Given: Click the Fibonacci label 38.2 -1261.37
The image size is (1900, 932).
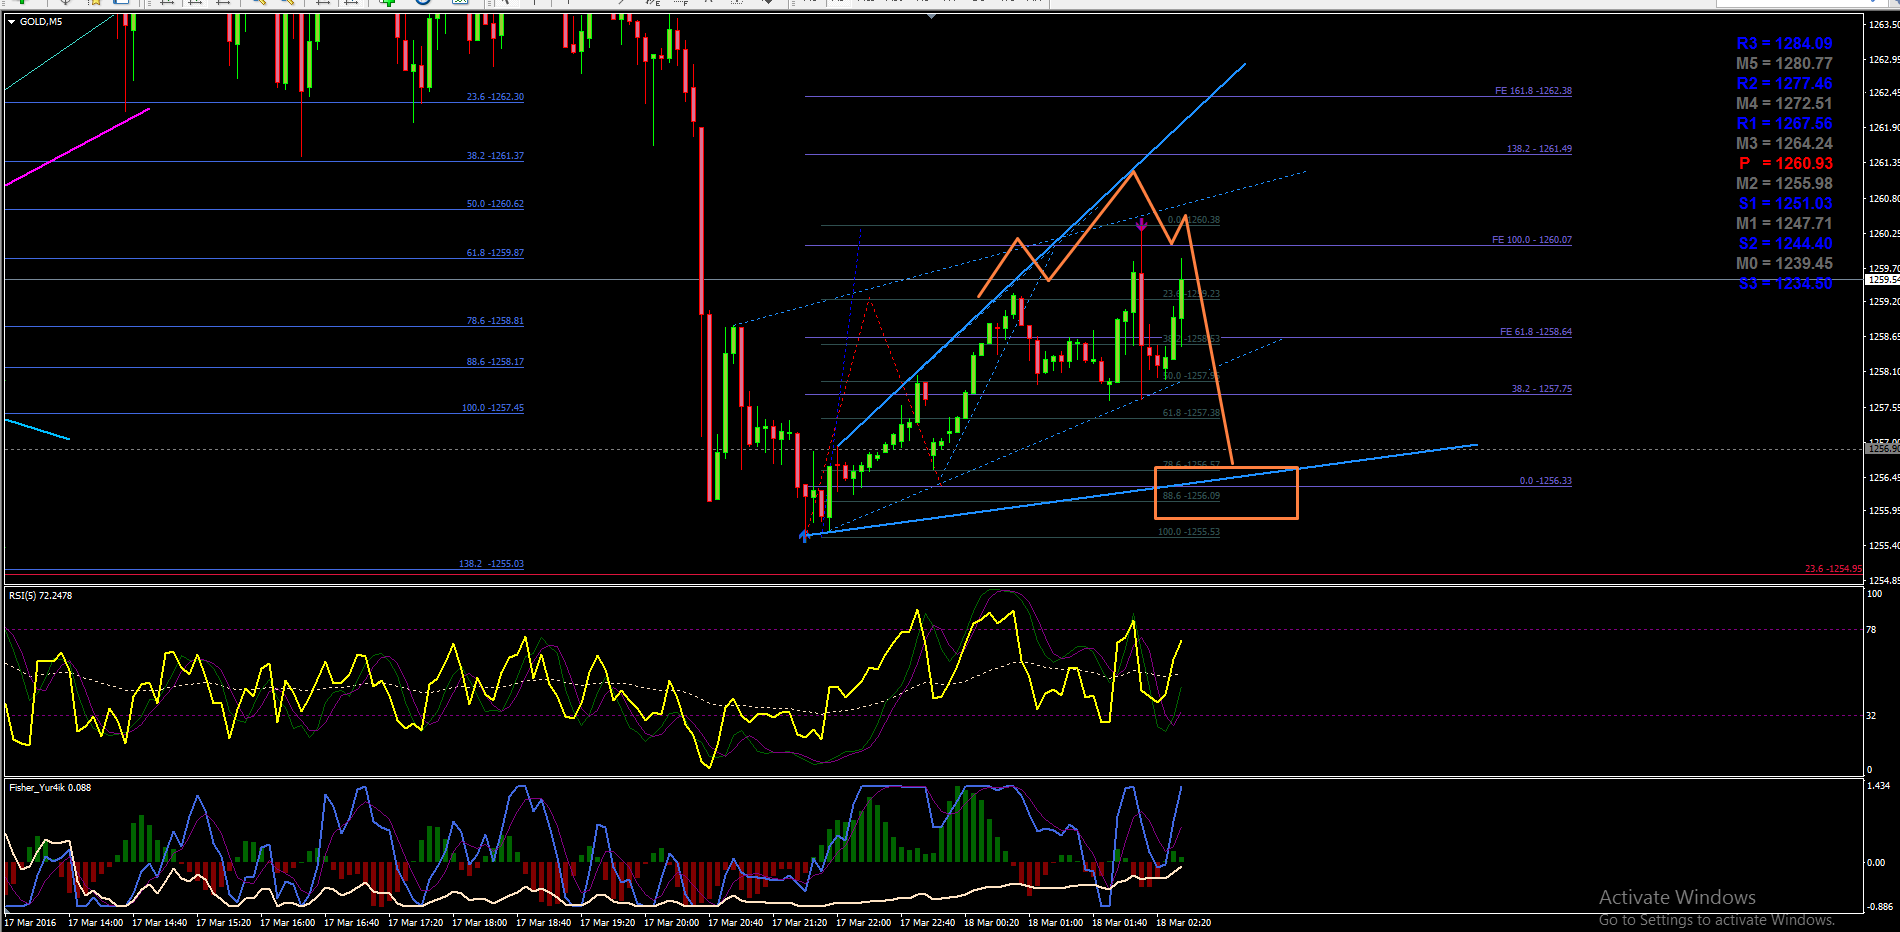Looking at the screenshot, I should pos(495,156).
